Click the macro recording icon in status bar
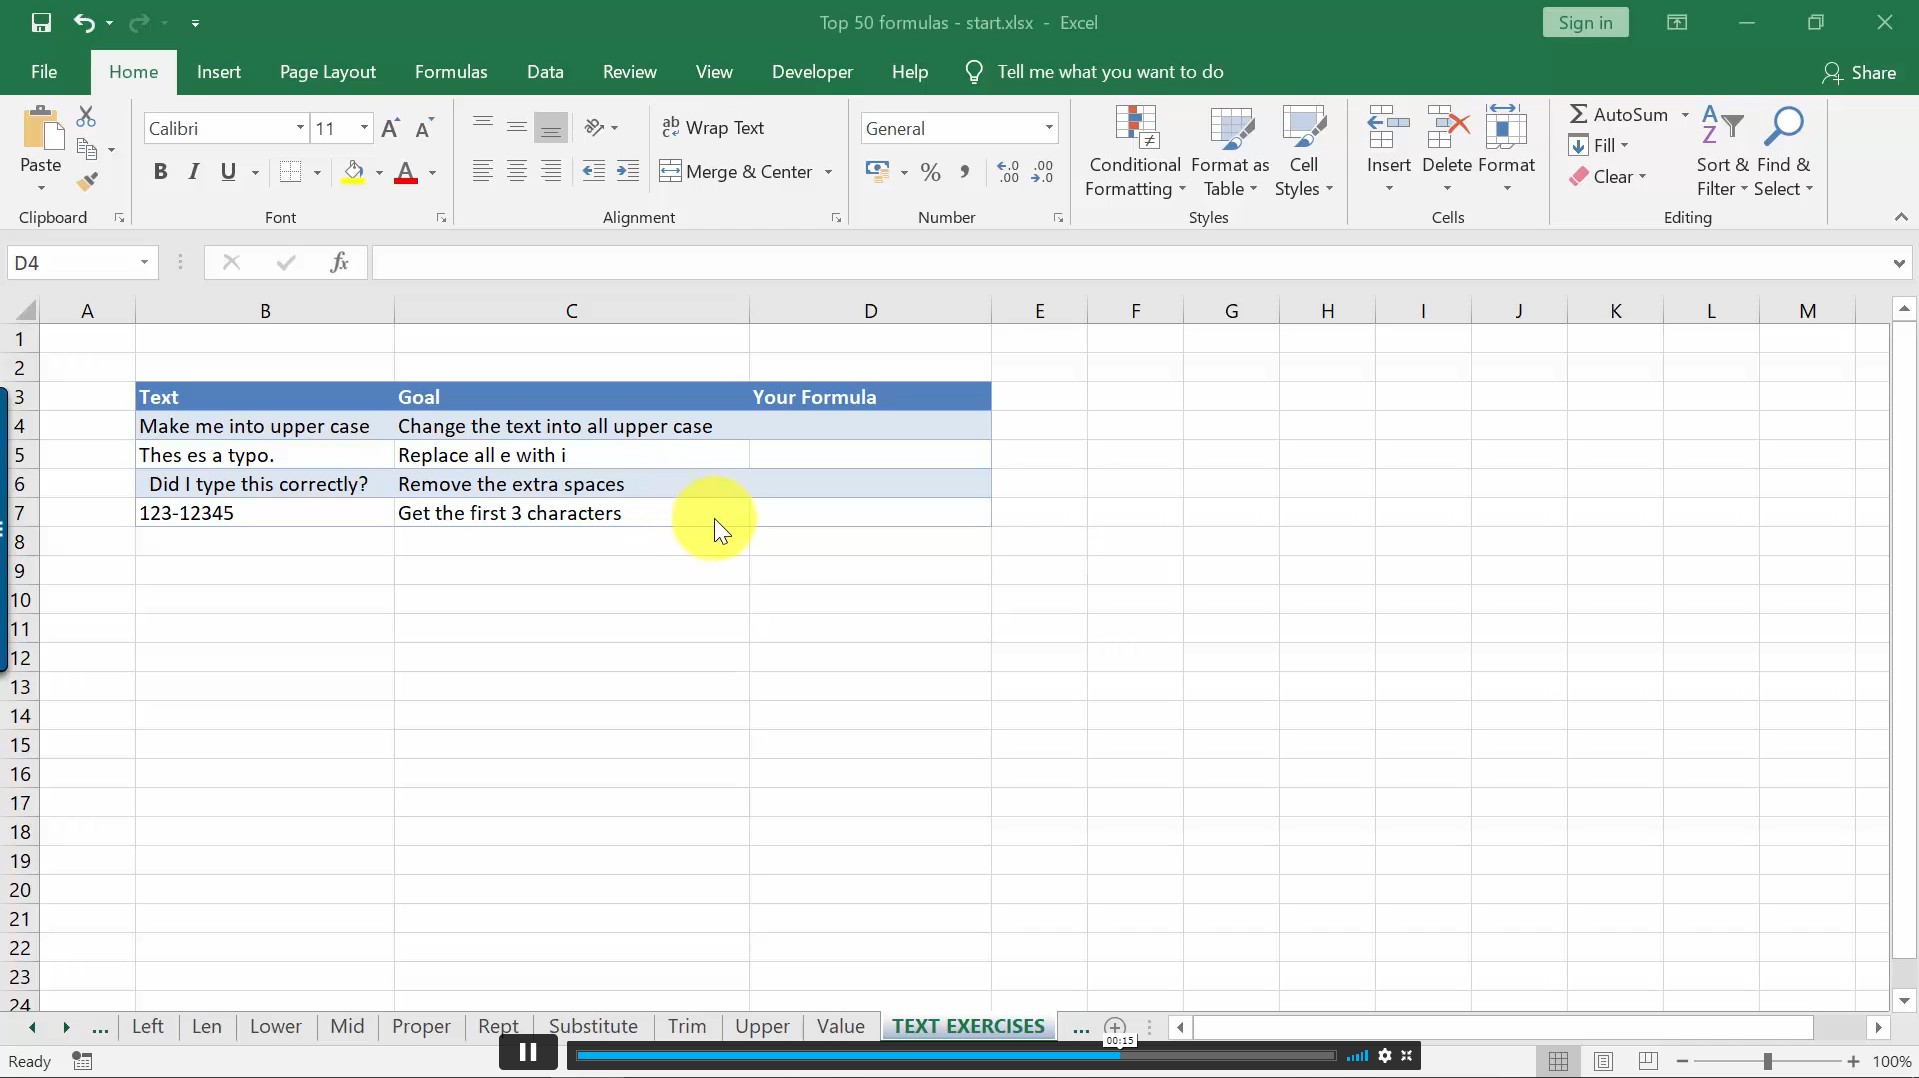Viewport: 1919px width, 1078px height. click(x=83, y=1061)
